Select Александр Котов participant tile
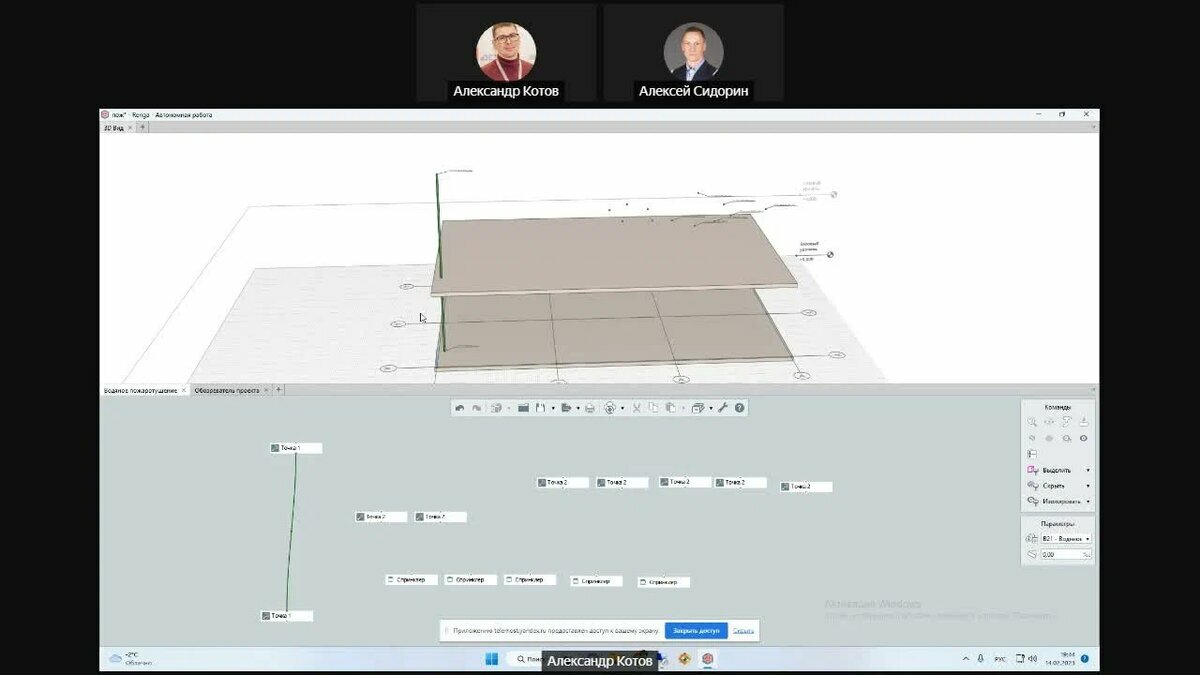This screenshot has width=1200, height=675. point(506,53)
